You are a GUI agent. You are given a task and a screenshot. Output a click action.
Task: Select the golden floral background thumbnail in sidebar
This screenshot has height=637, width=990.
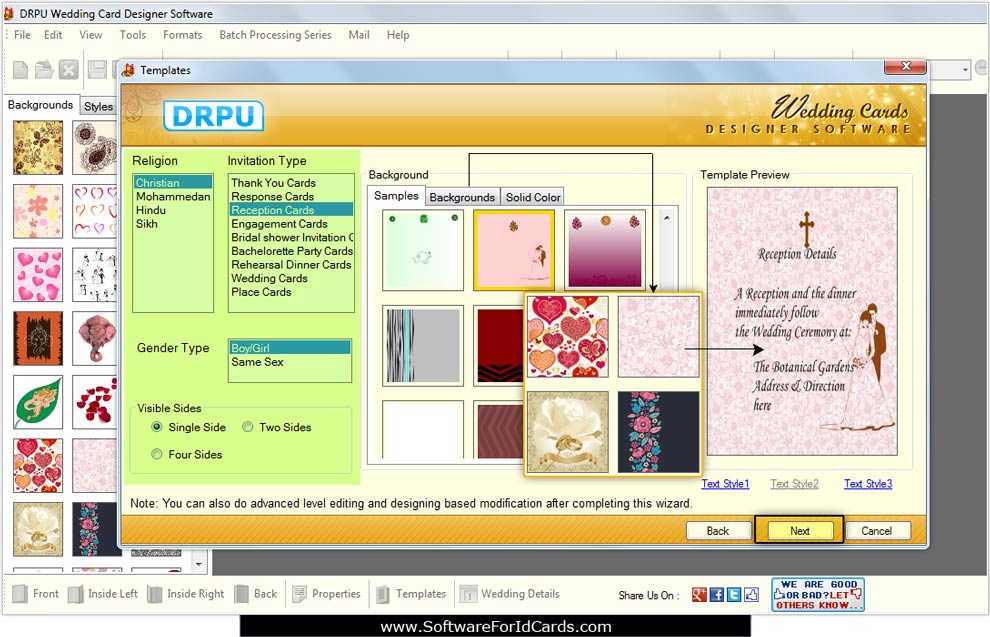38,148
